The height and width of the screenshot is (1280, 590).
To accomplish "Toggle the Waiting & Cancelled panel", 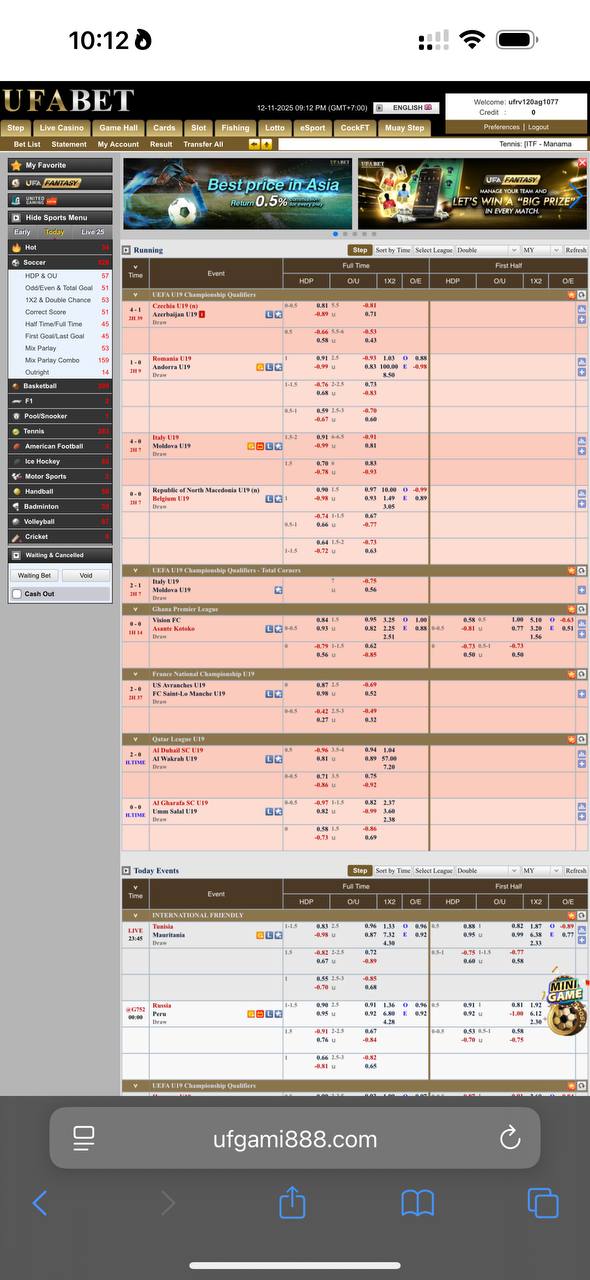I will [60, 555].
